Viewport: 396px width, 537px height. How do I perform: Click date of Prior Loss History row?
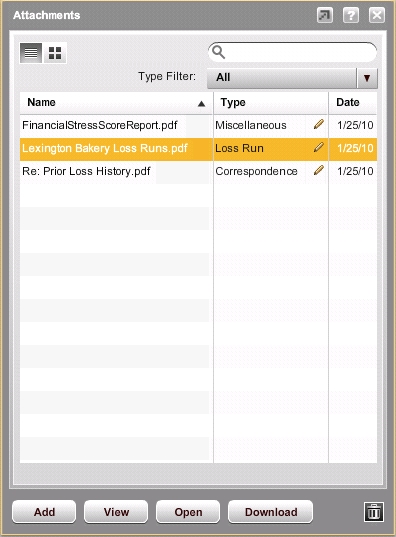tap(355, 171)
